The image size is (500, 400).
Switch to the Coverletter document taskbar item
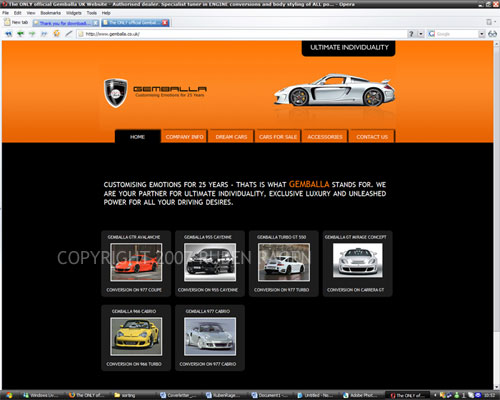[x=178, y=395]
